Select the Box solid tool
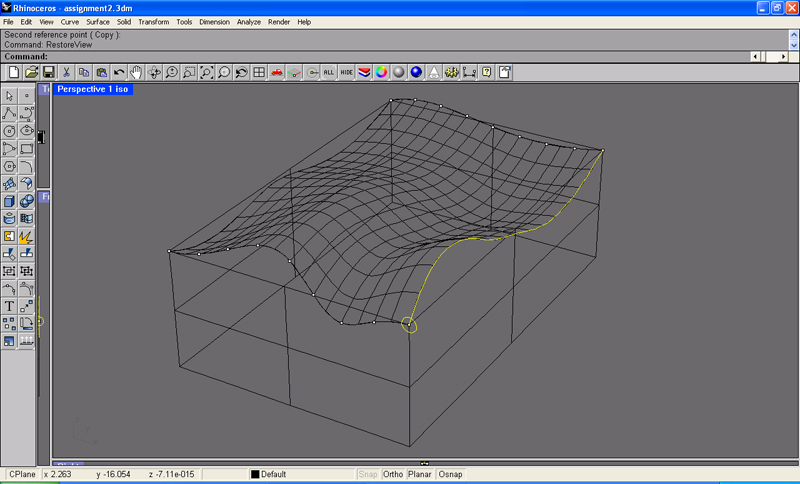The height and width of the screenshot is (484, 800). point(9,201)
